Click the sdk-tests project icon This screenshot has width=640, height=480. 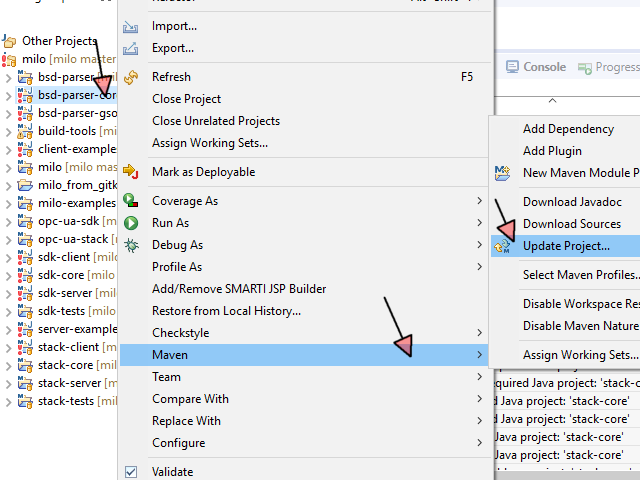(x=25, y=311)
